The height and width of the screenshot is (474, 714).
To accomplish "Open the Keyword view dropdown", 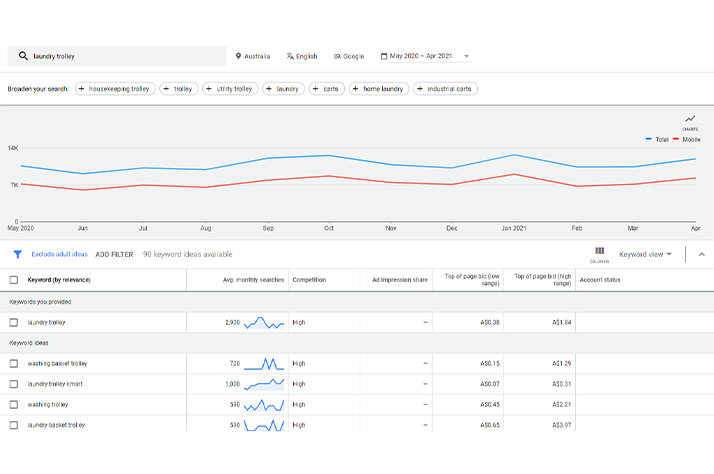I will [x=645, y=254].
